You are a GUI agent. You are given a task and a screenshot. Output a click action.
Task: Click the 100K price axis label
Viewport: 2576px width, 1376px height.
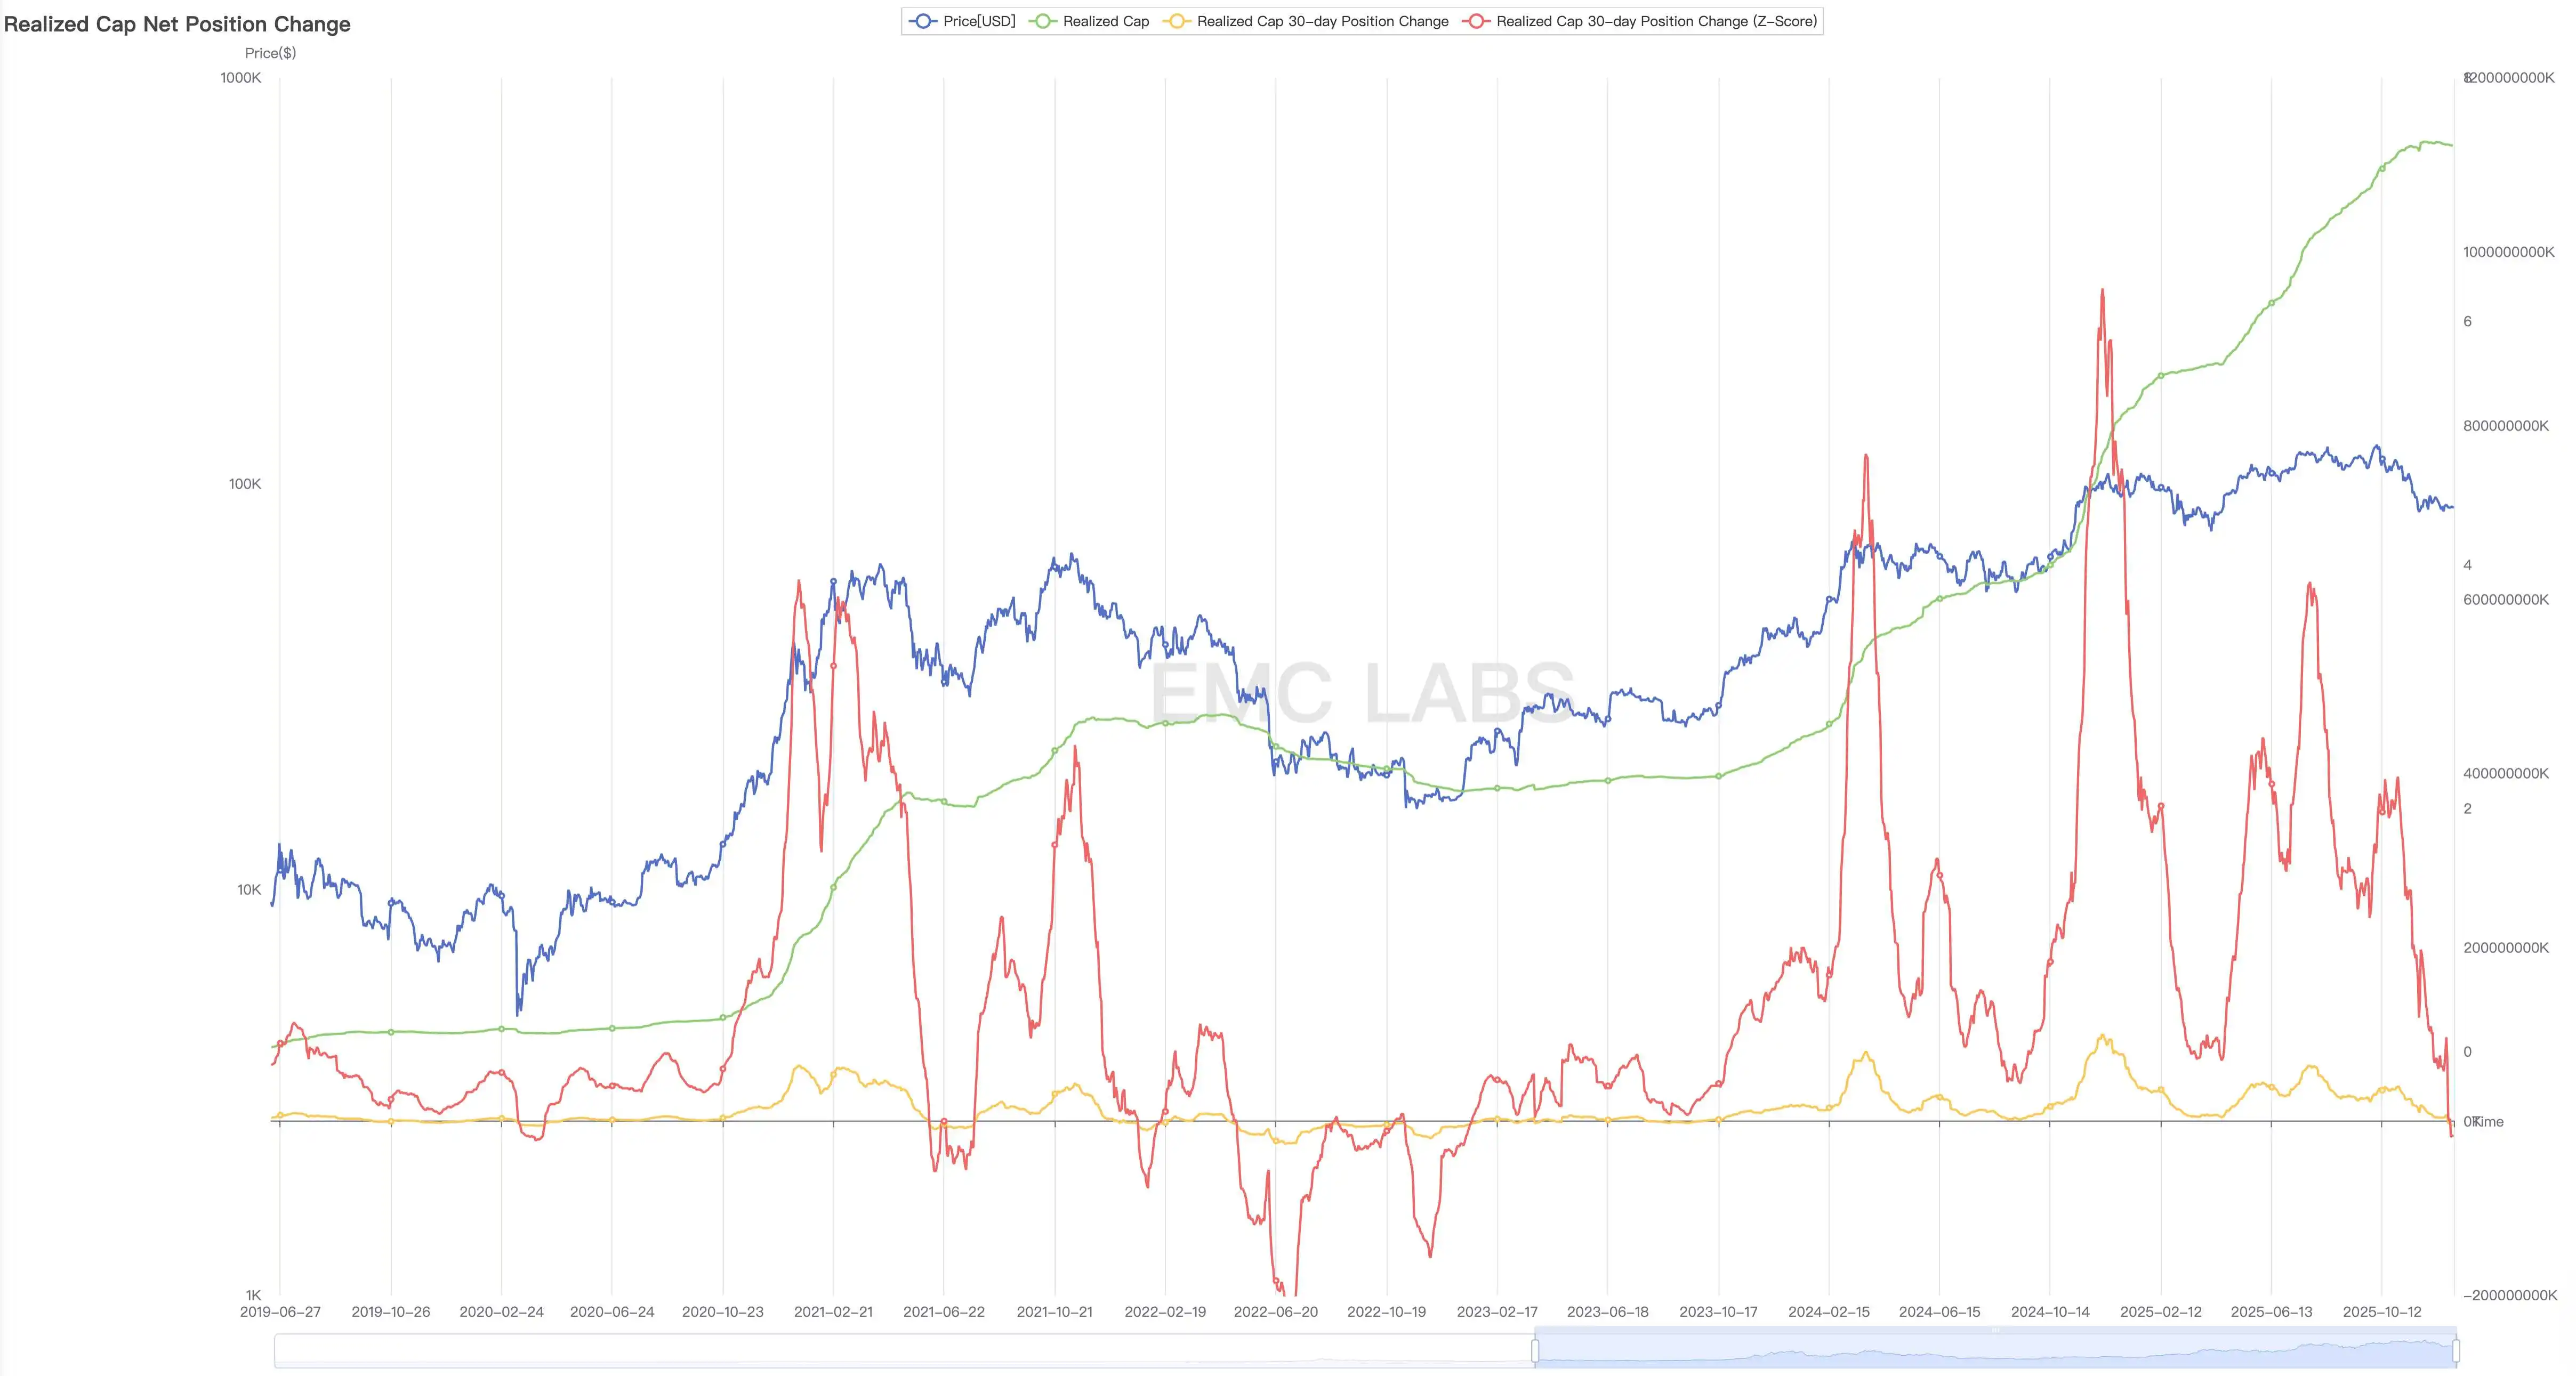[x=245, y=484]
